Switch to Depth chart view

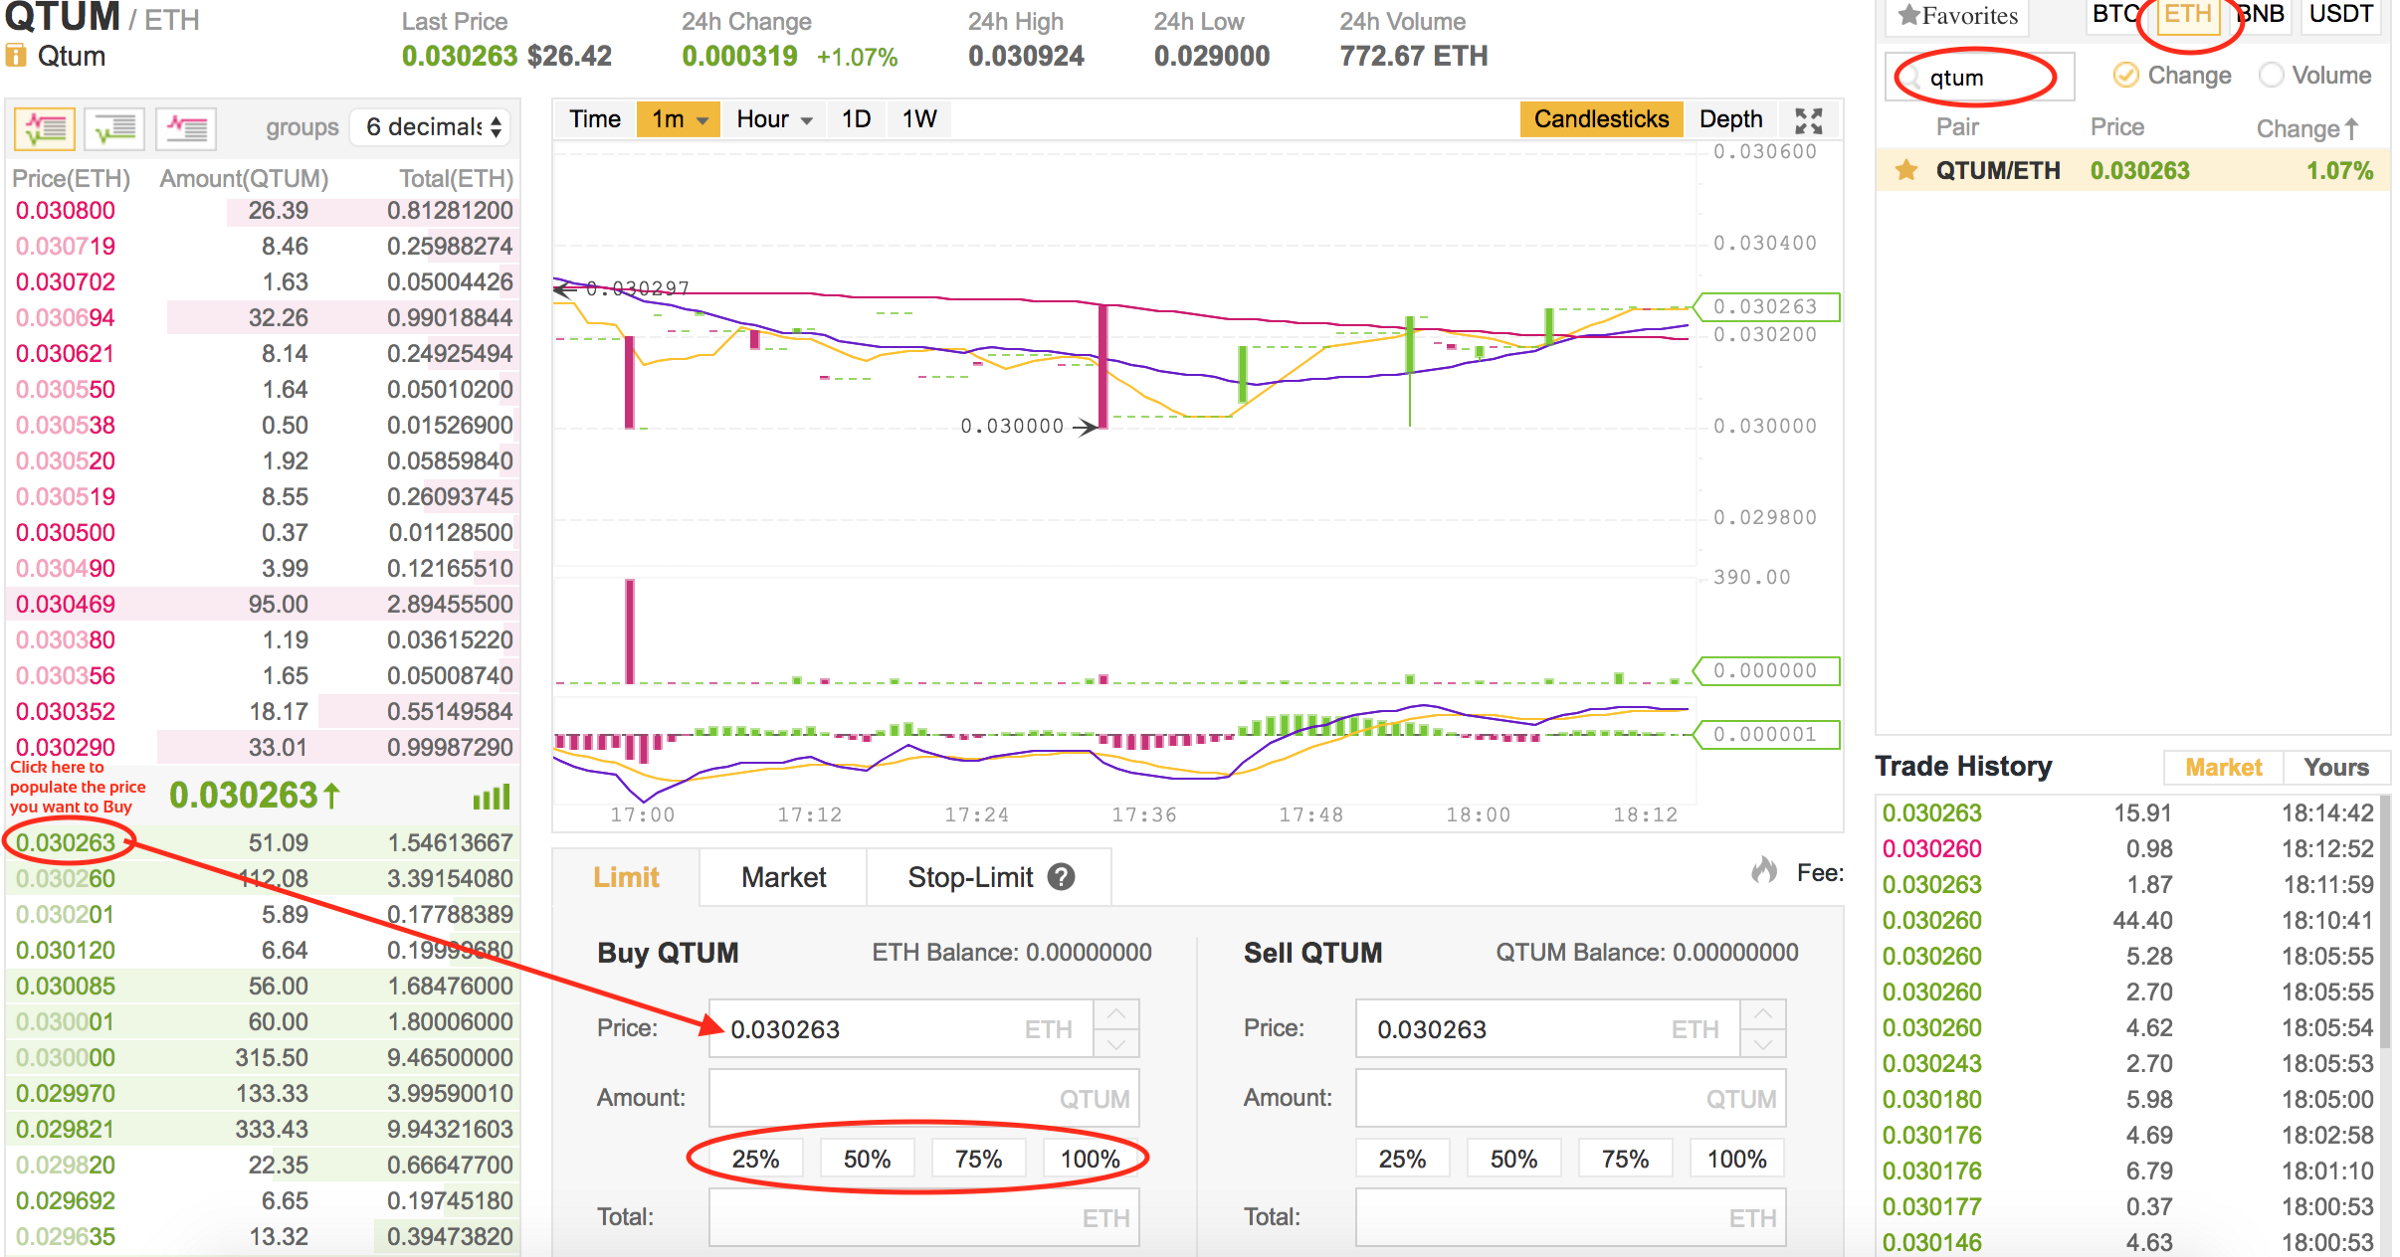1730,120
